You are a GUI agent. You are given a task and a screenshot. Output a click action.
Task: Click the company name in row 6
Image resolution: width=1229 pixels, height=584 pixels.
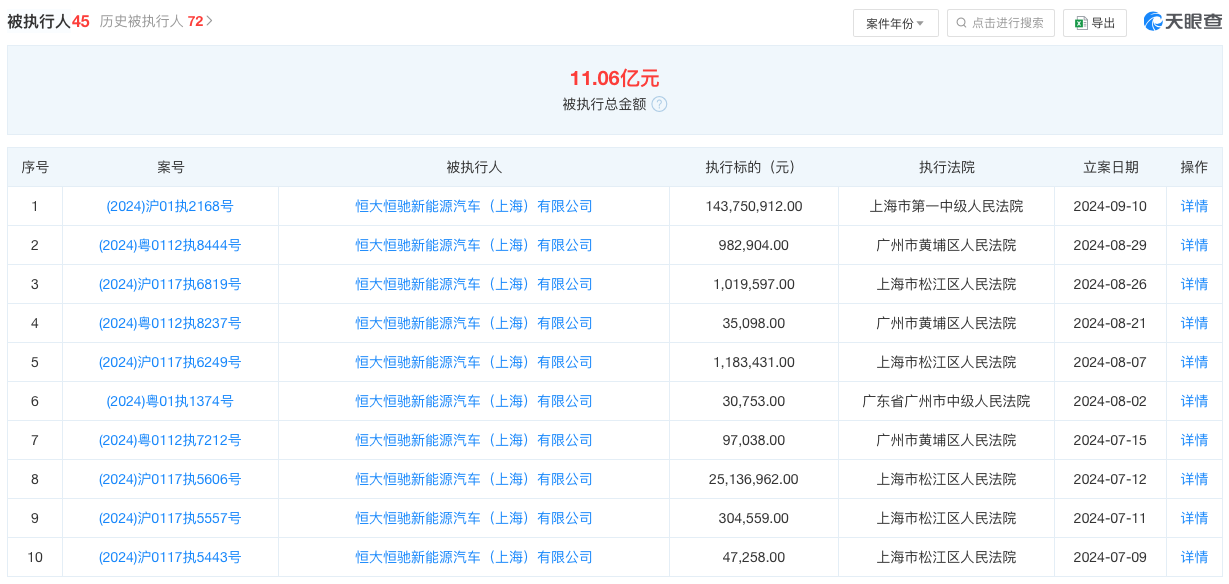474,401
